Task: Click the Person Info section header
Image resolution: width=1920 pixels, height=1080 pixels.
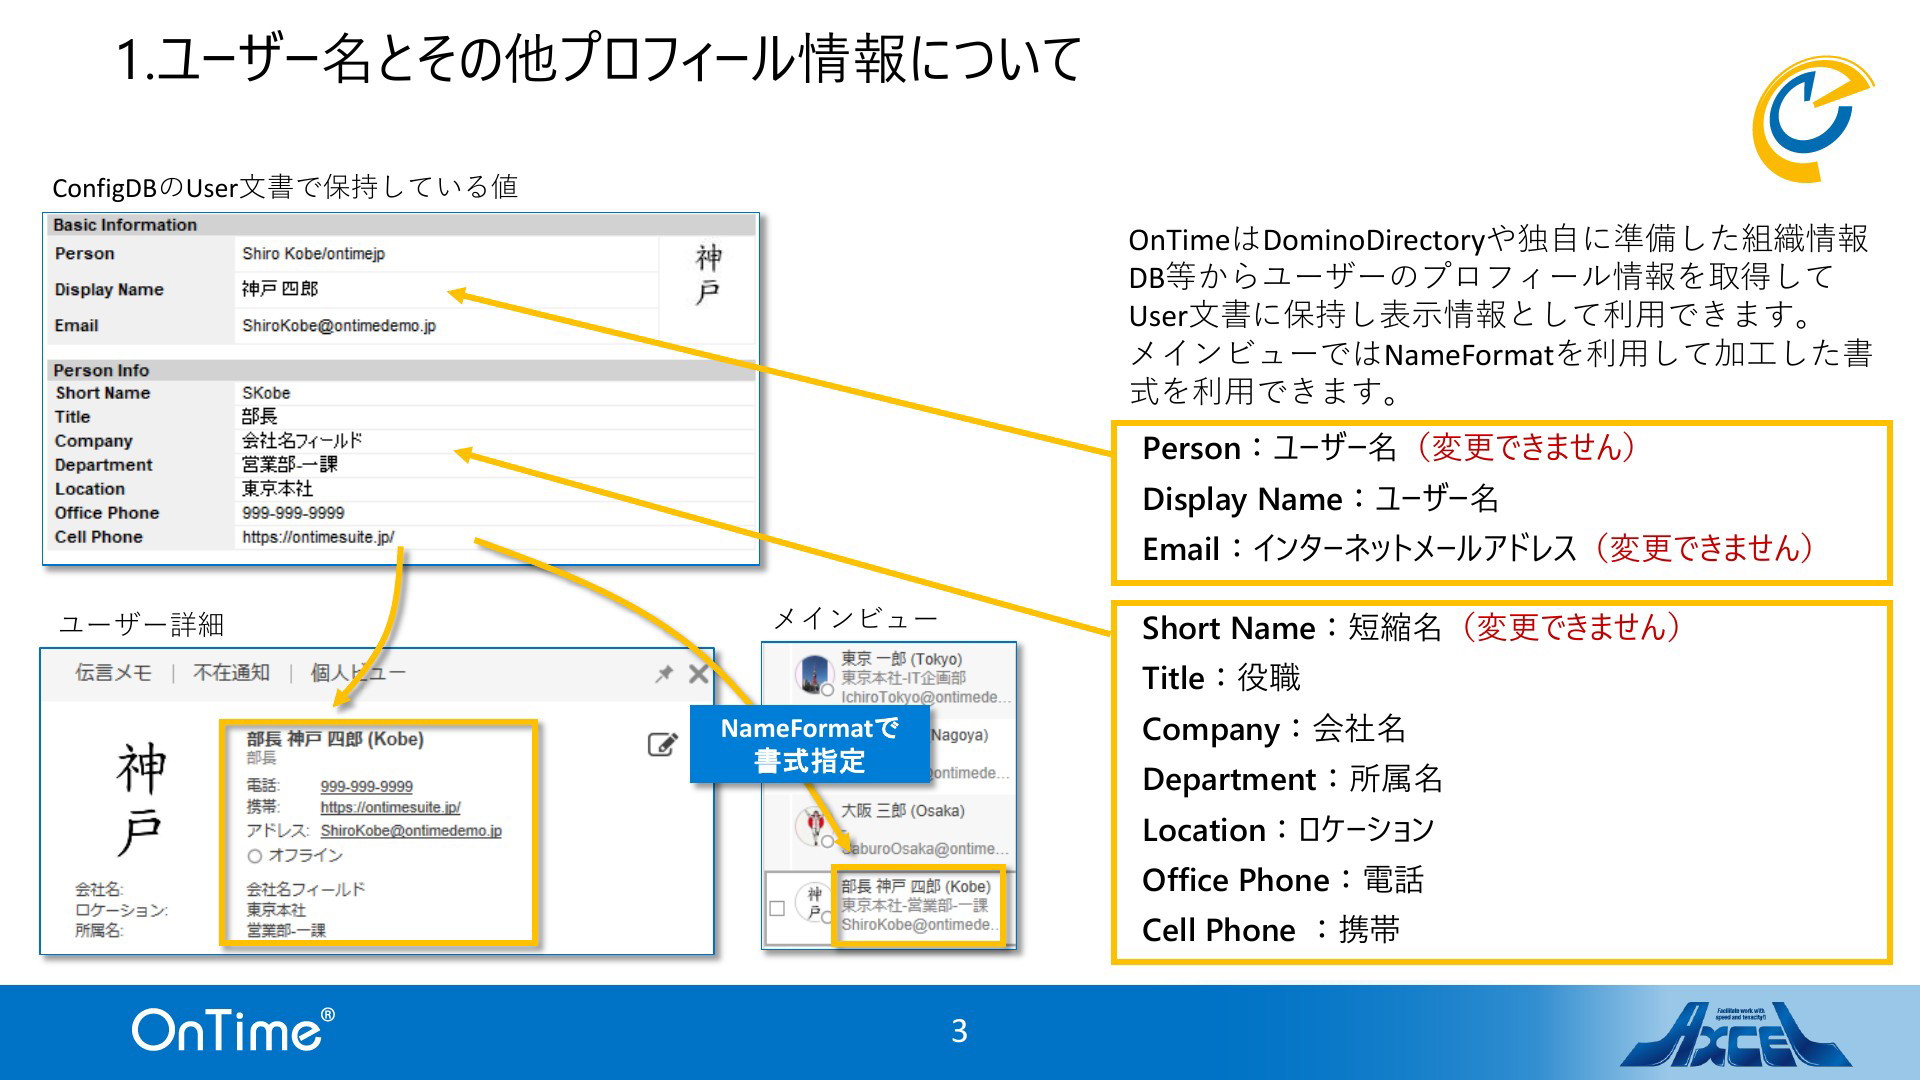Action: [401, 370]
